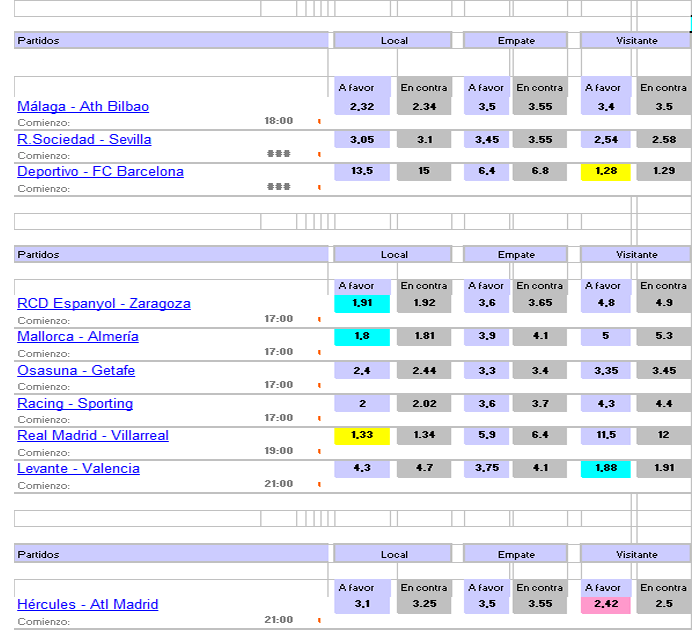Click the Empate header in second table
The image size is (692, 630).
pyautogui.click(x=515, y=255)
